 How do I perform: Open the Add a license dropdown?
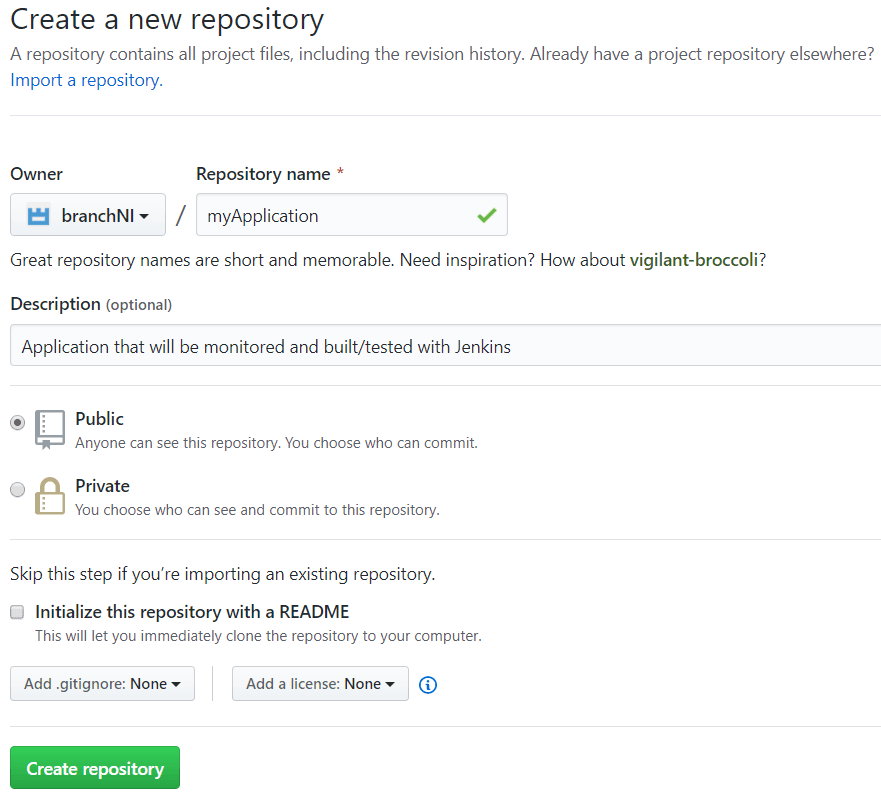(x=320, y=683)
